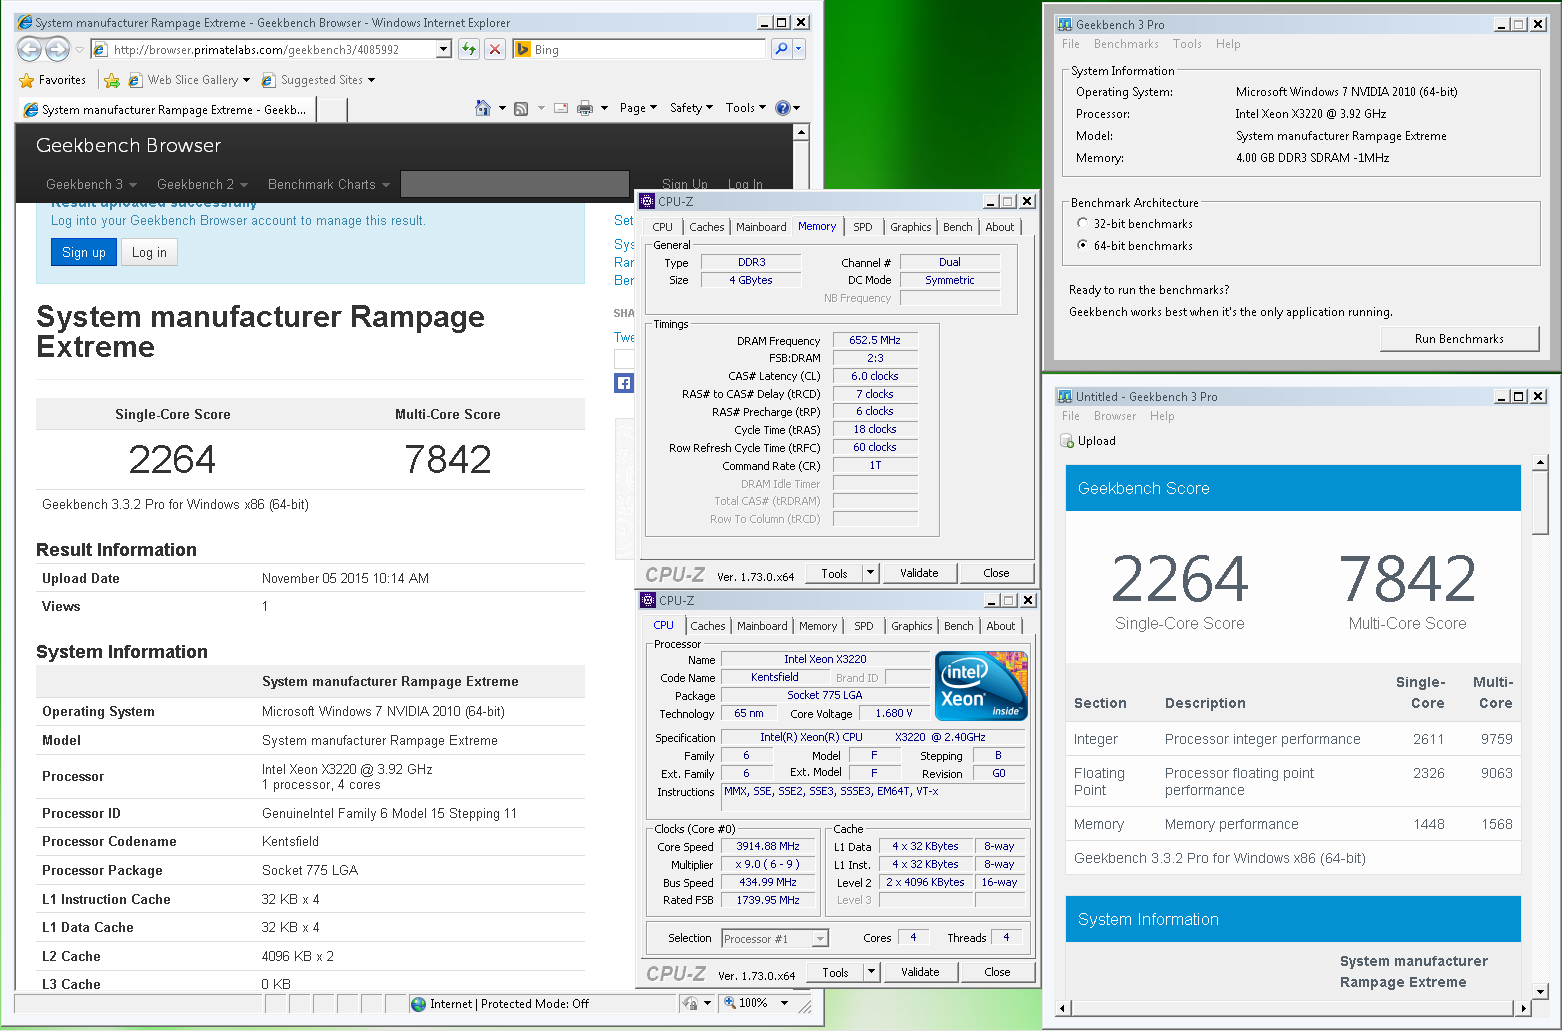Click DRAM Frequency value 652.5 MHz
The image size is (1562, 1031).
pyautogui.click(x=875, y=340)
